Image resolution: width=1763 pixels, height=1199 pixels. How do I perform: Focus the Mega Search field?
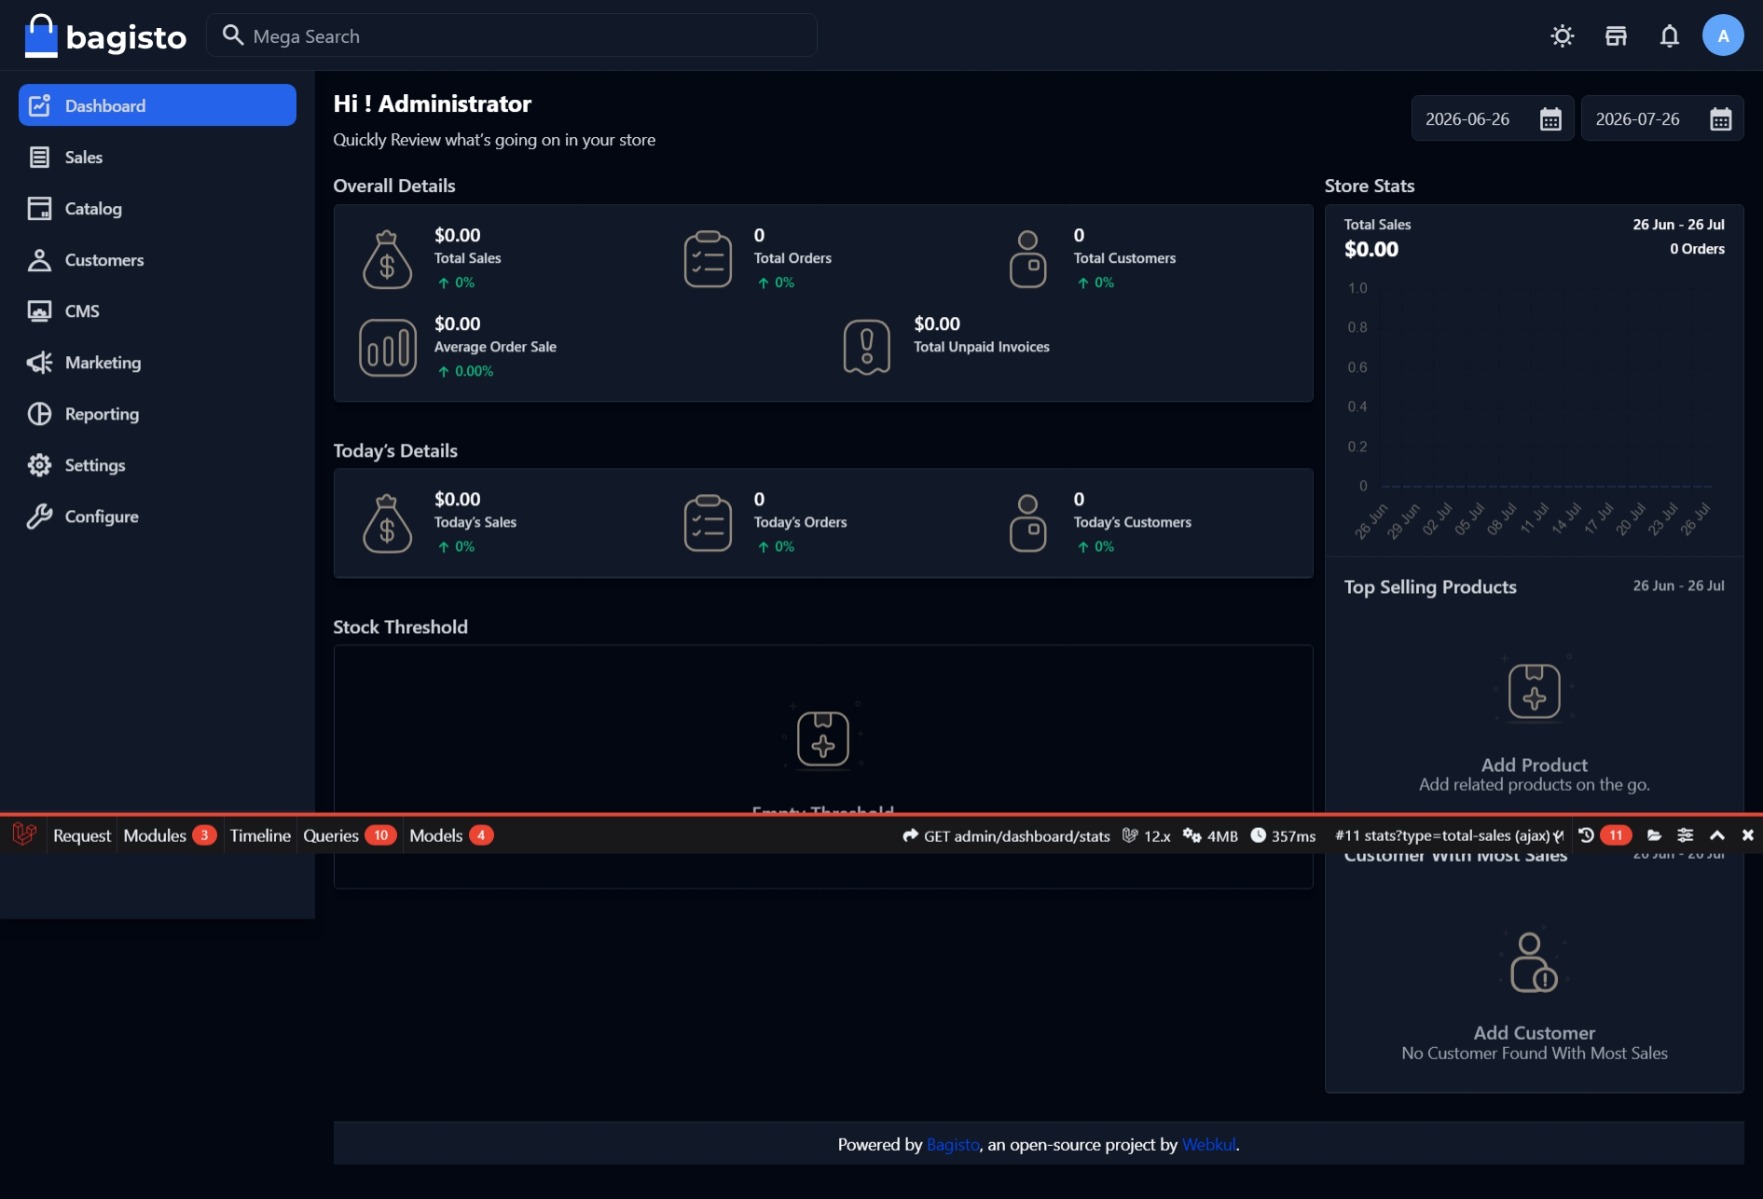(x=511, y=36)
